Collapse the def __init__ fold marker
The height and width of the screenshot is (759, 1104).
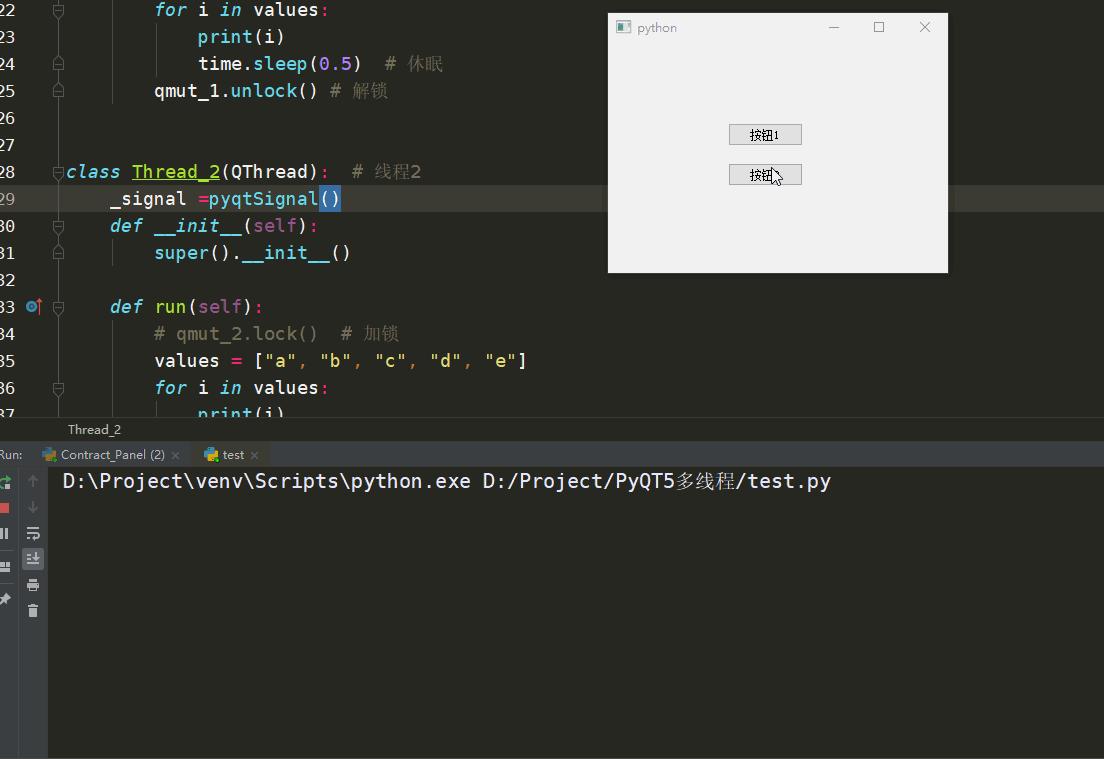(x=58, y=226)
